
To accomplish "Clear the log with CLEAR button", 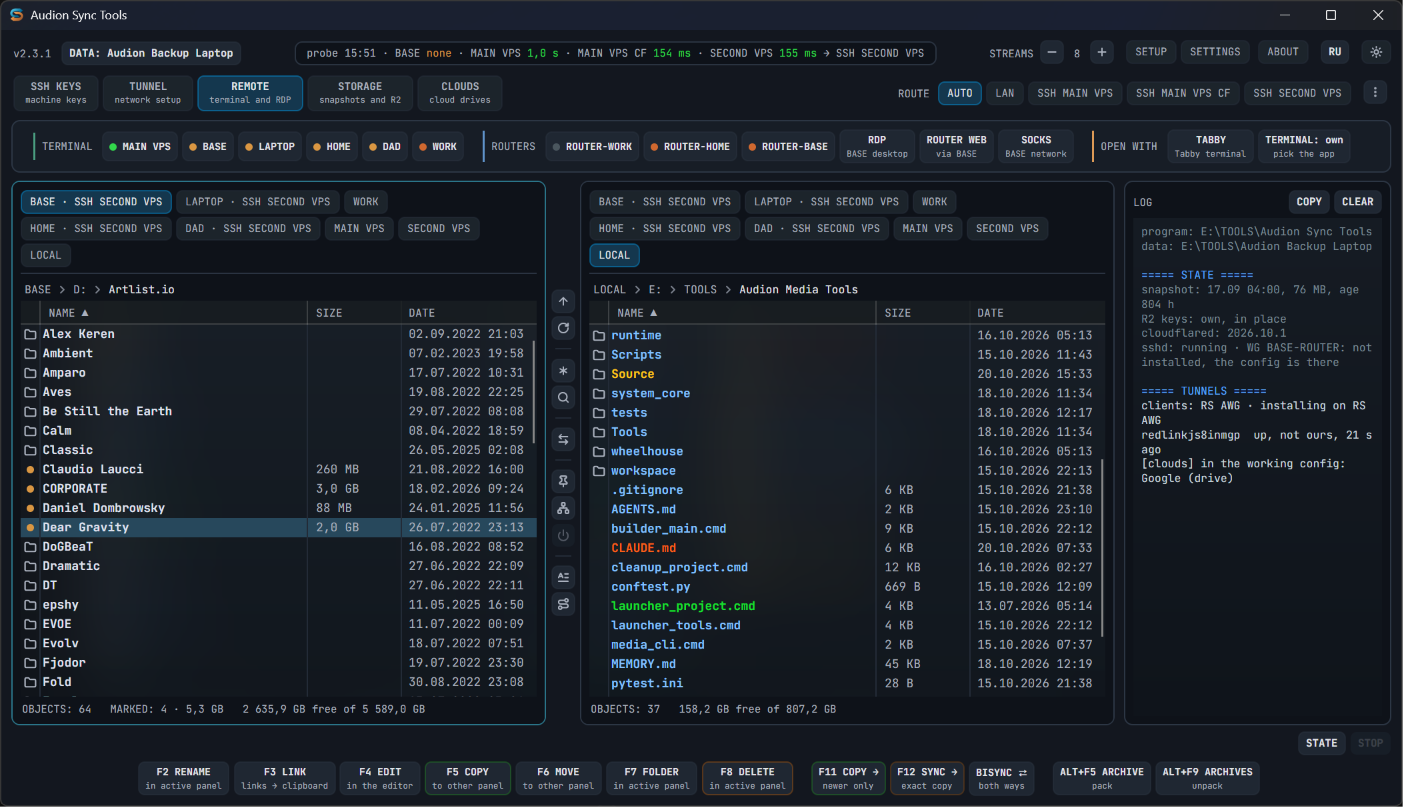I will (x=1357, y=202).
